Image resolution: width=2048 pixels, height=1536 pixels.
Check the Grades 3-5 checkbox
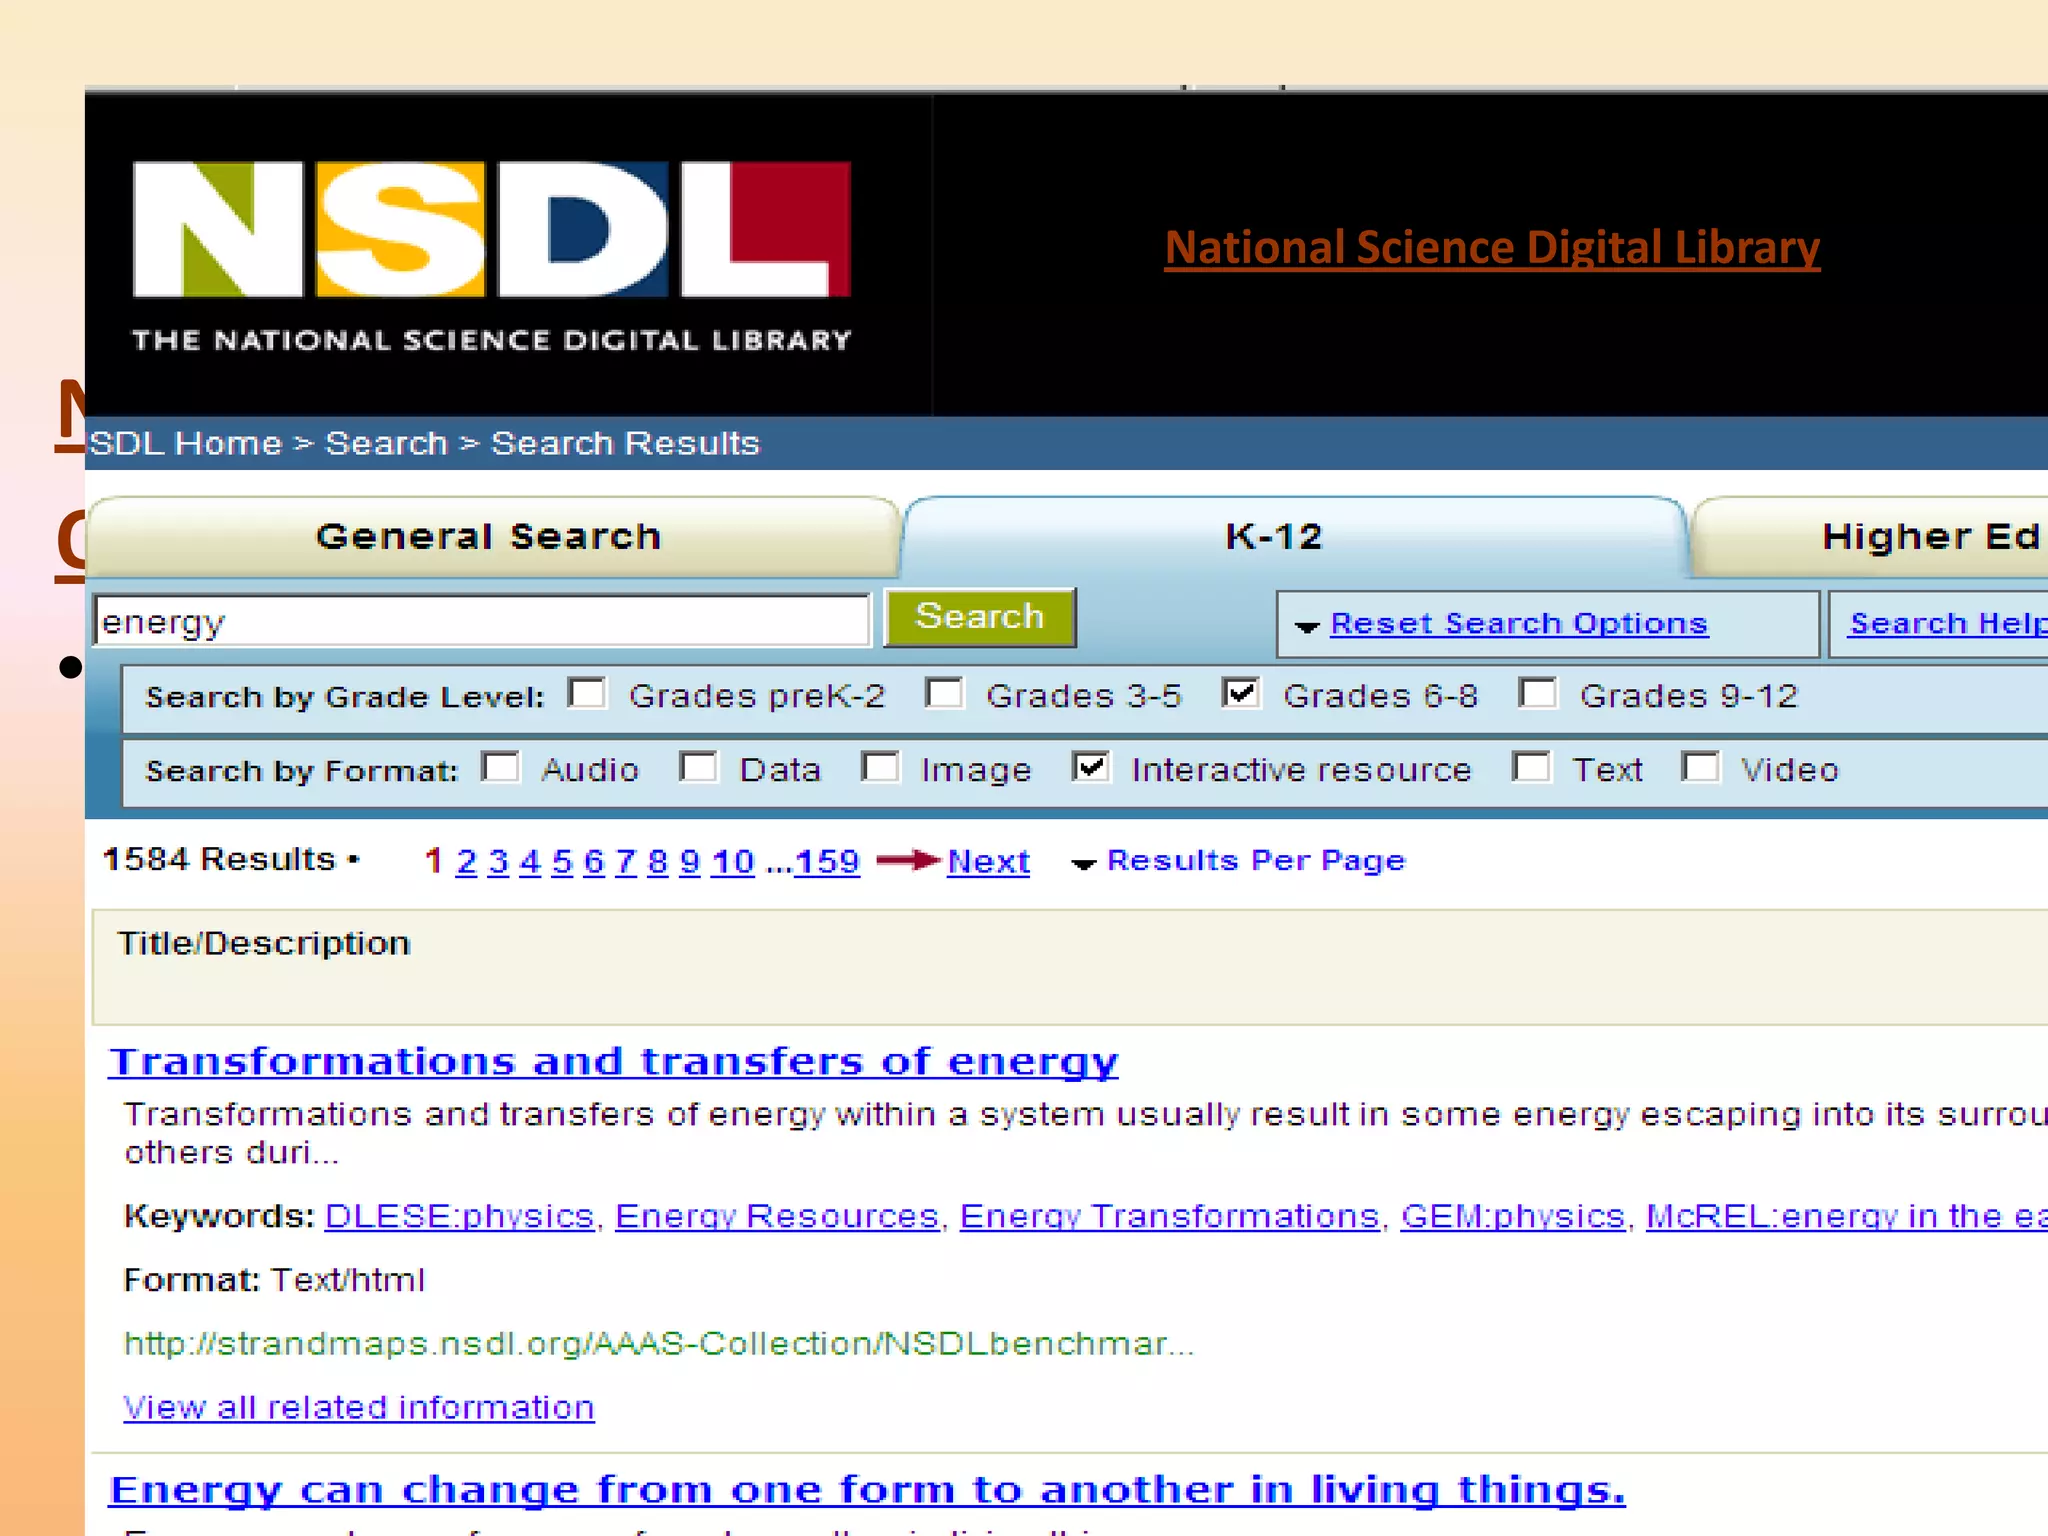[944, 692]
